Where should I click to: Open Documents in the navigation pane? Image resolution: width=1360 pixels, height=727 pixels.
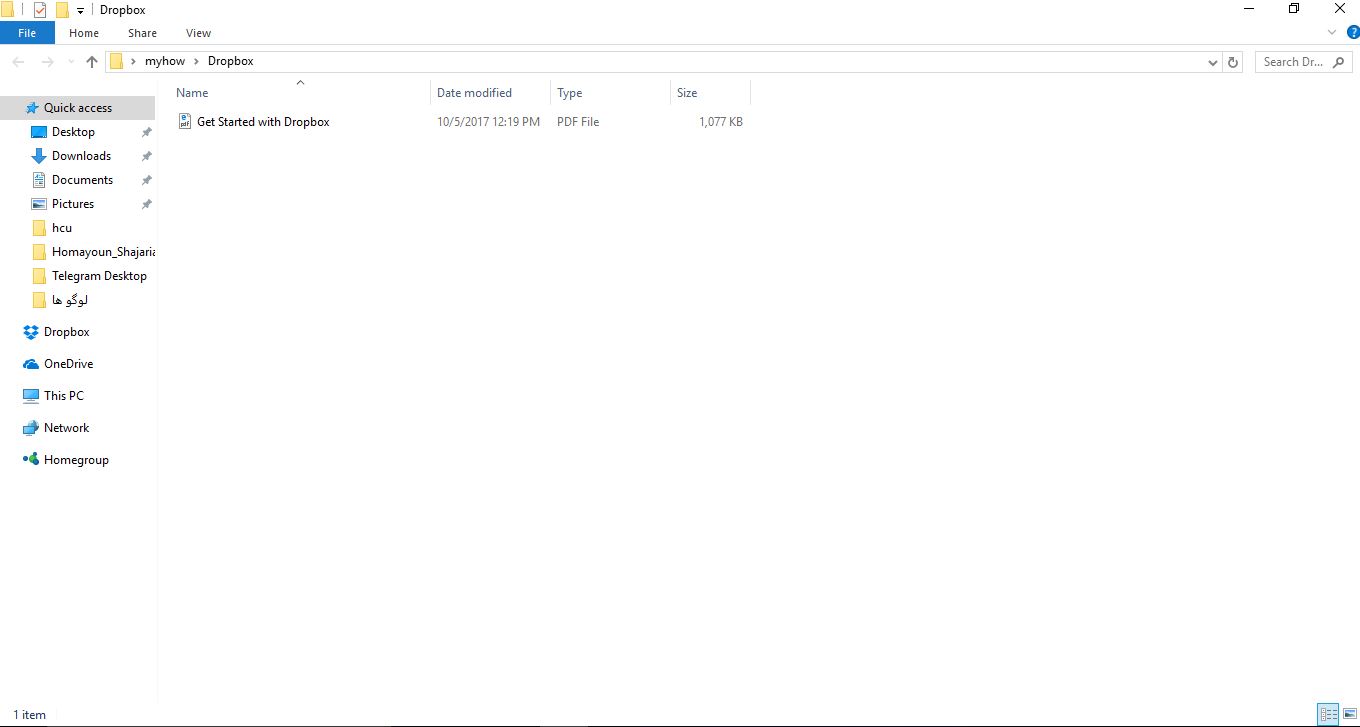point(82,180)
